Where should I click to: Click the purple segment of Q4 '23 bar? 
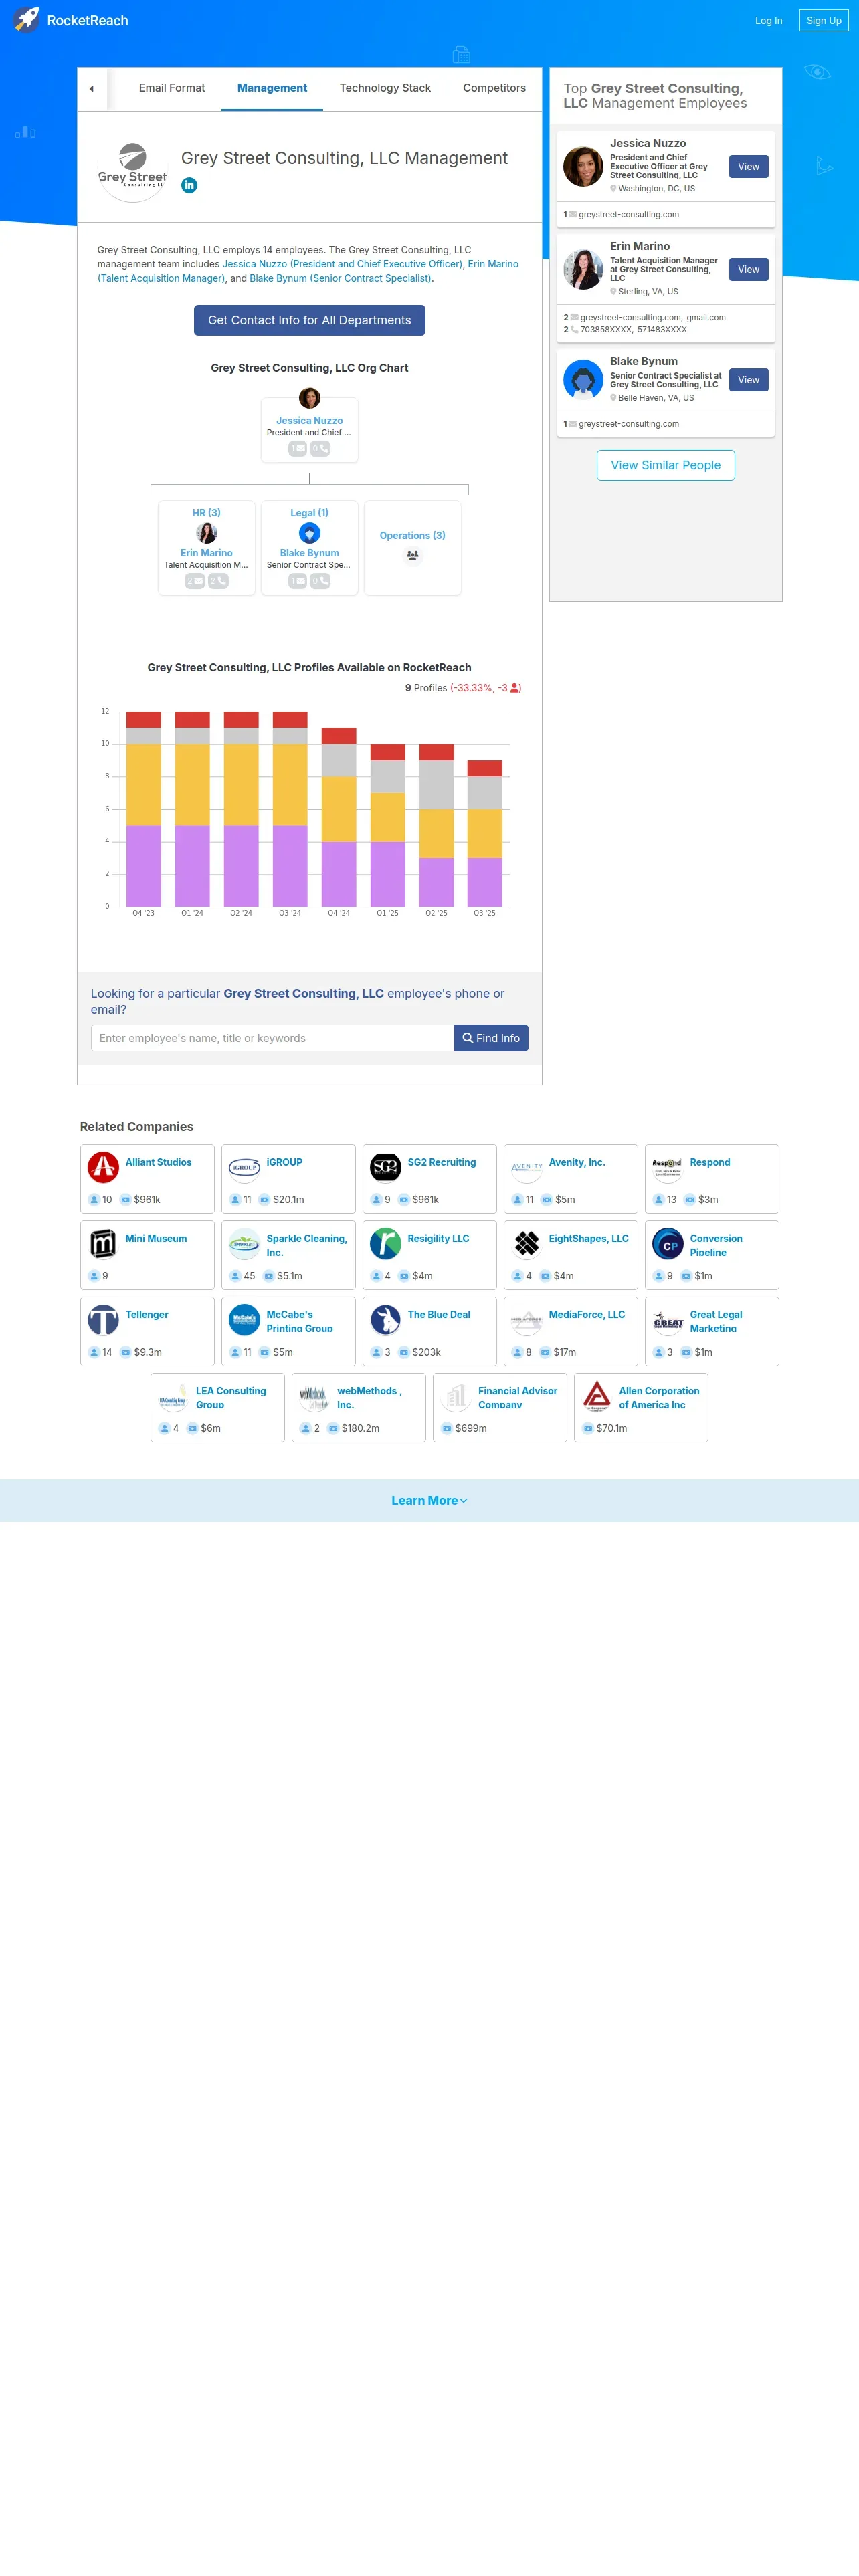pyautogui.click(x=144, y=865)
